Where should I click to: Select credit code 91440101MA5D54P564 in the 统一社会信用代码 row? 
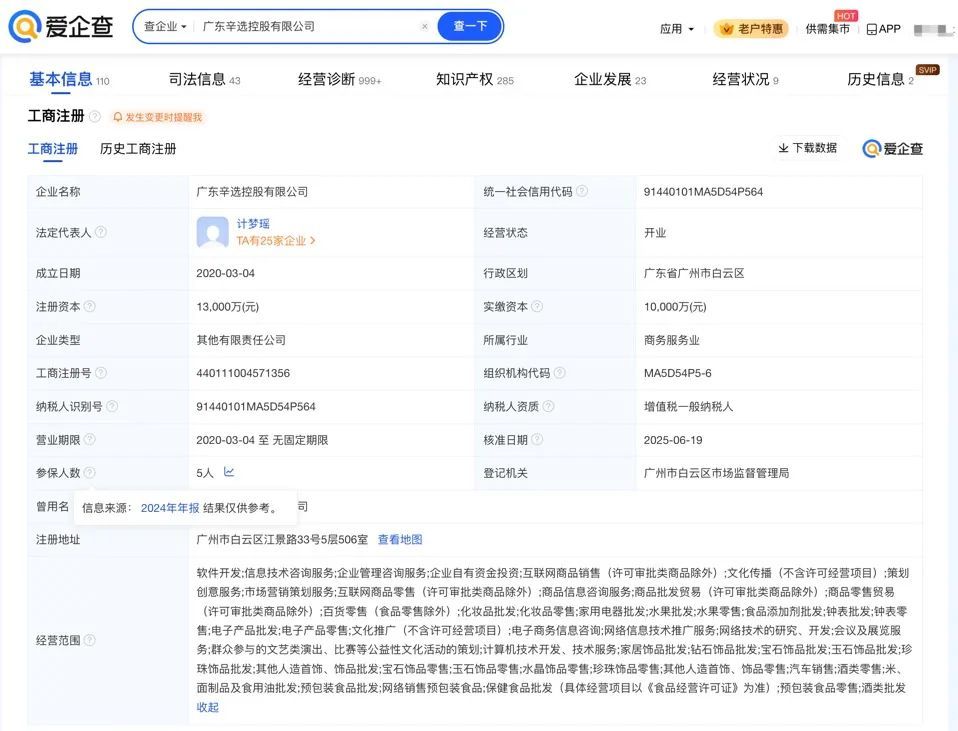click(x=703, y=192)
